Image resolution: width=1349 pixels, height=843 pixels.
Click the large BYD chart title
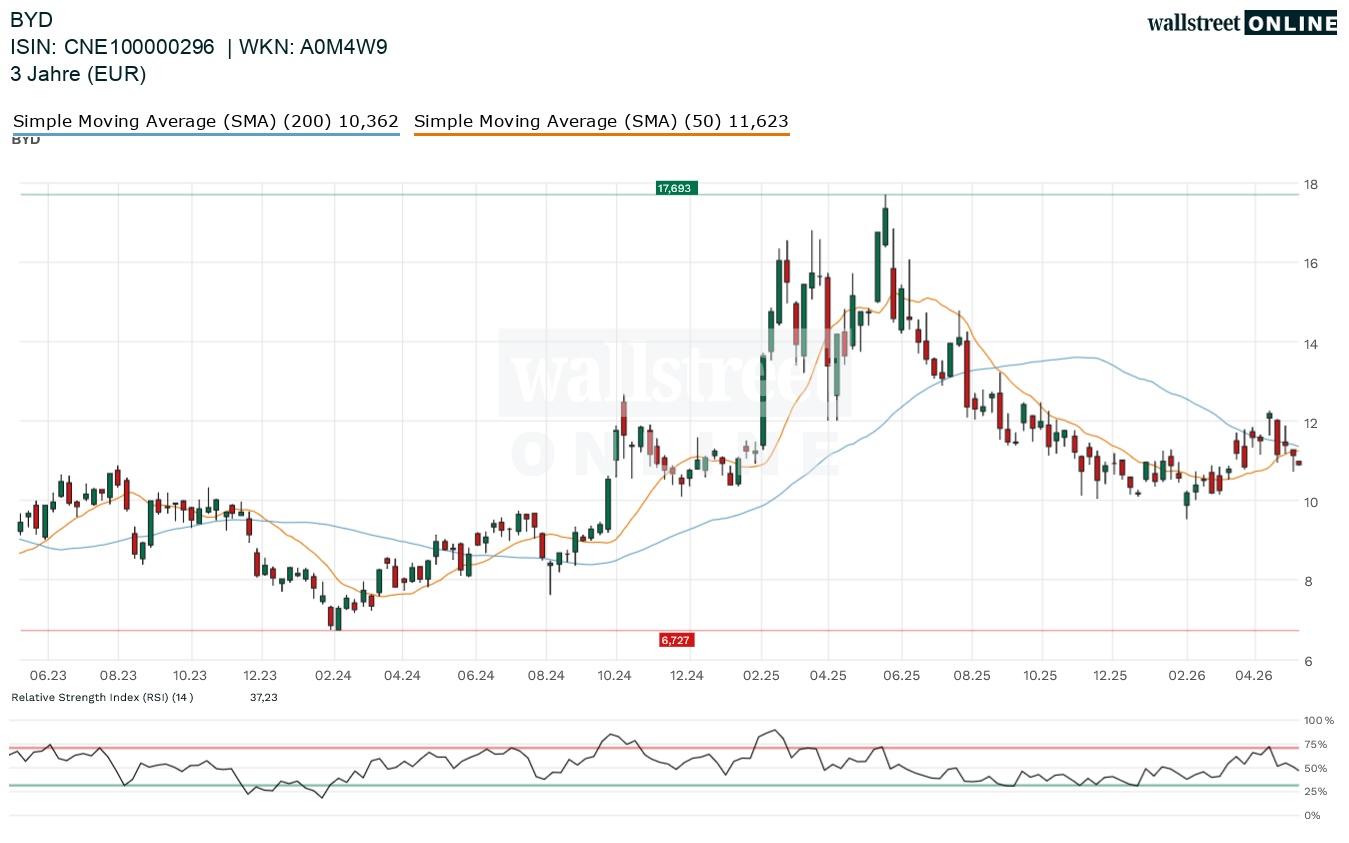32,20
